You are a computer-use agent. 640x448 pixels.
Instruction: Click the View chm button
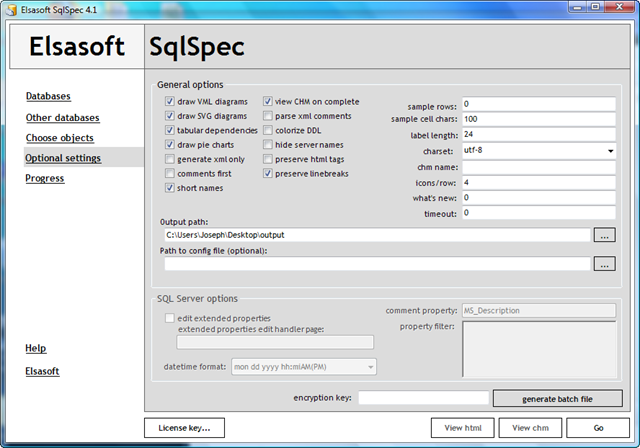coord(530,428)
